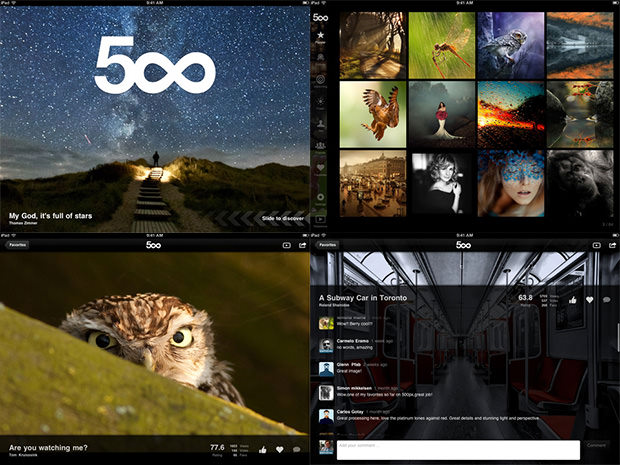Click slideshow icon above the owl photo
Screen dimensions: 620x465
pyautogui.click(x=287, y=246)
